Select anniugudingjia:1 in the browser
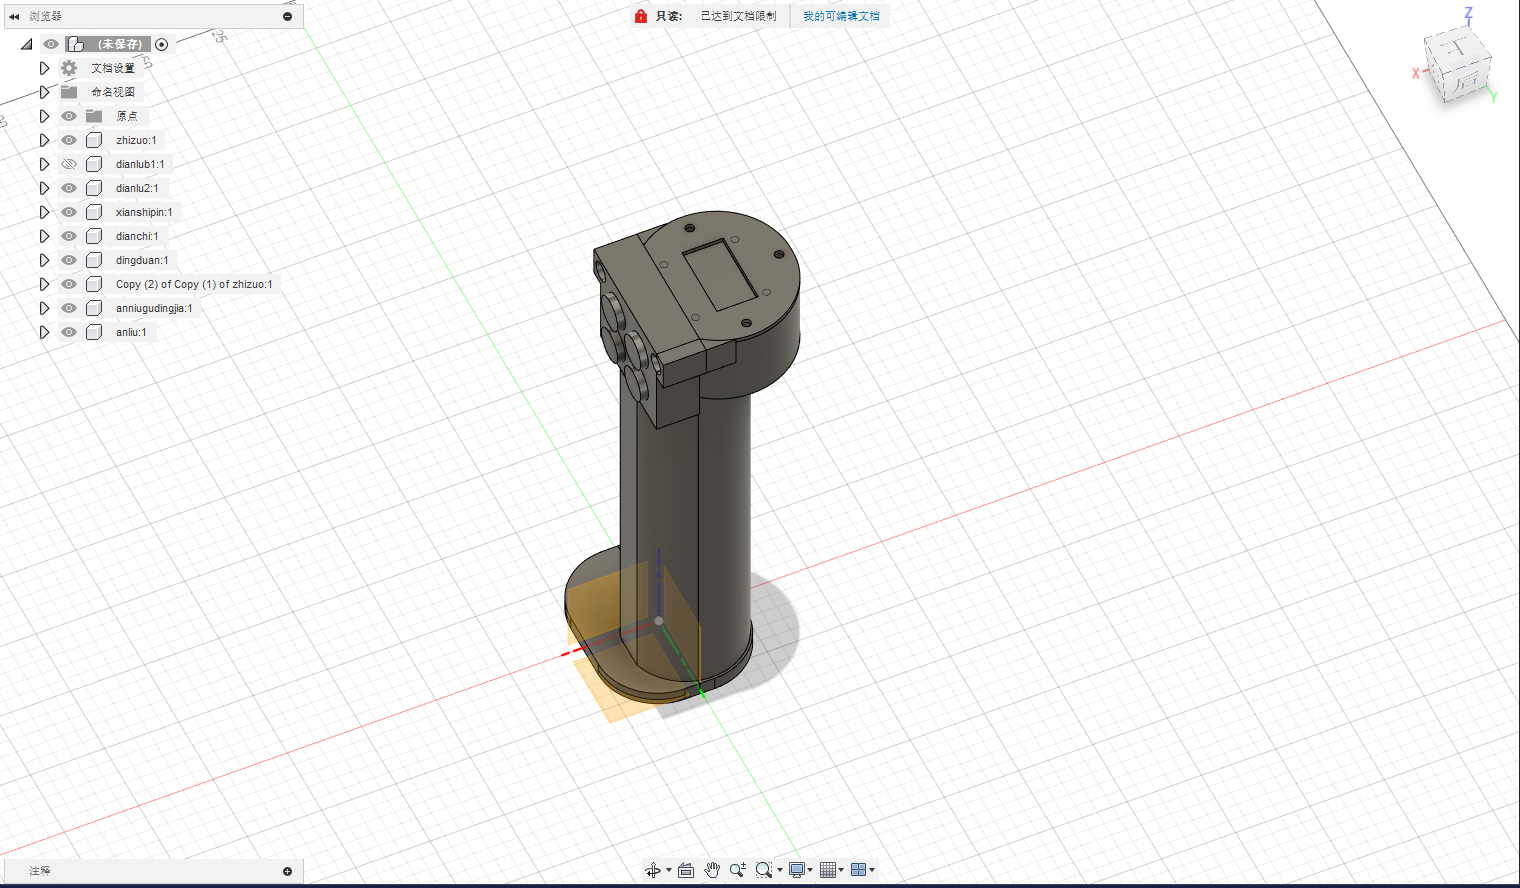Image resolution: width=1520 pixels, height=888 pixels. (x=154, y=308)
